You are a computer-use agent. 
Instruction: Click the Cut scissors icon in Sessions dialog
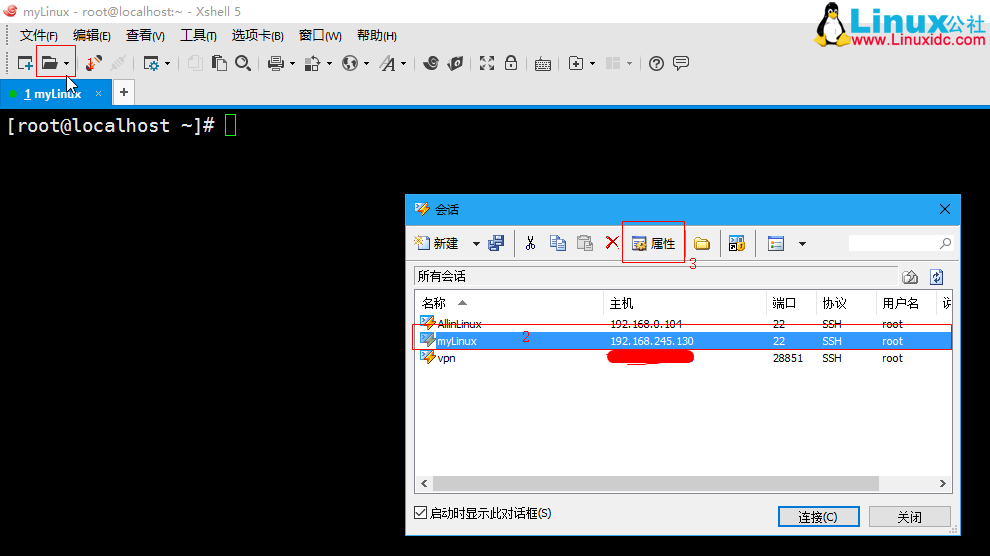[530, 243]
